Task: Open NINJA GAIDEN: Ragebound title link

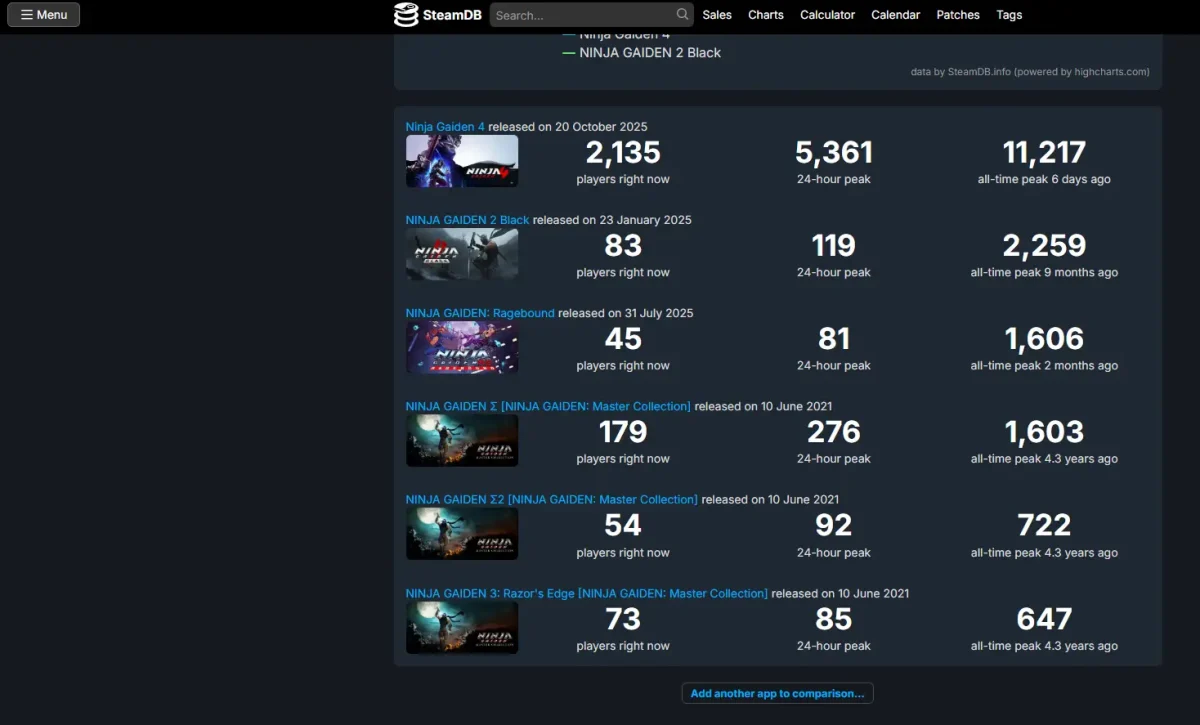Action: coord(480,313)
